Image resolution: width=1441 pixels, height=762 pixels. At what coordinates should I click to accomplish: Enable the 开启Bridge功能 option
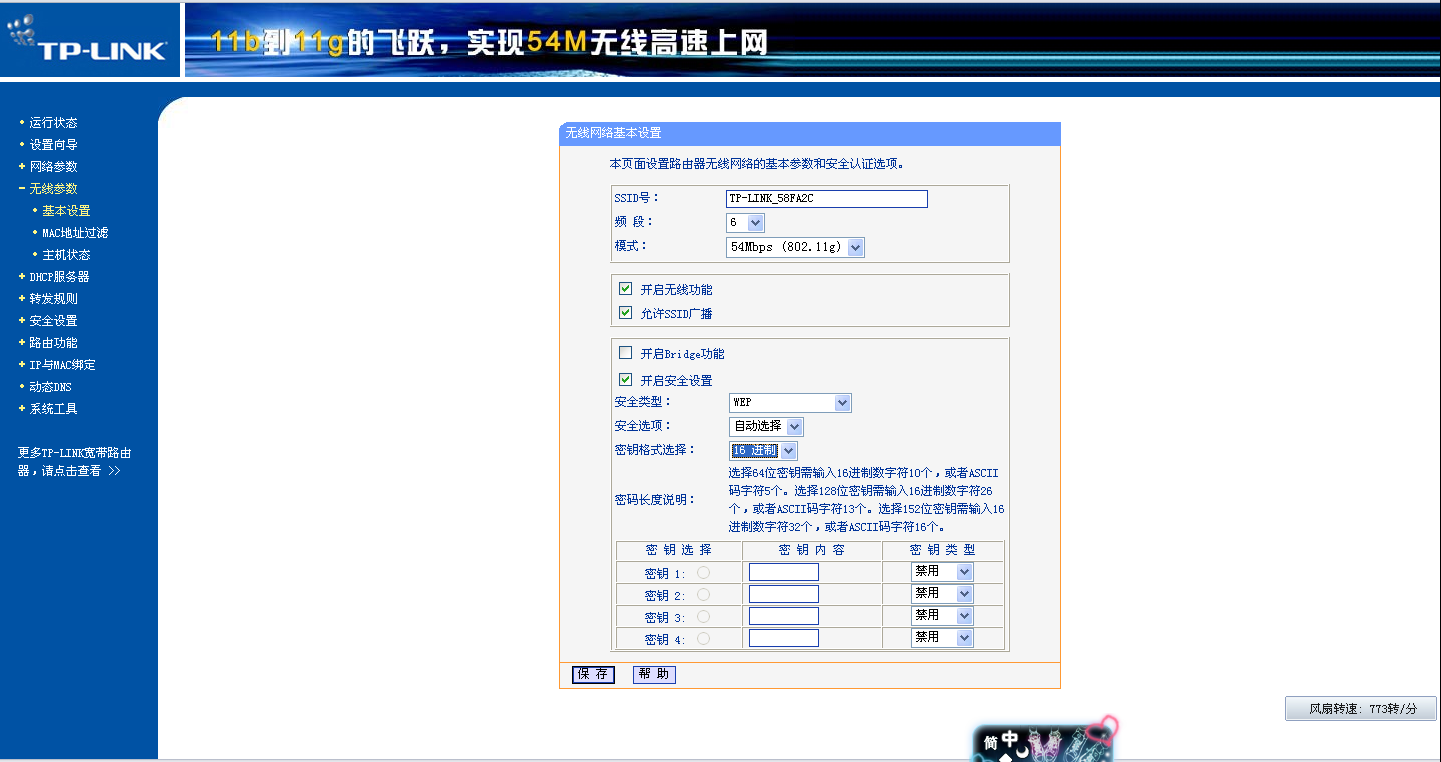coord(625,352)
